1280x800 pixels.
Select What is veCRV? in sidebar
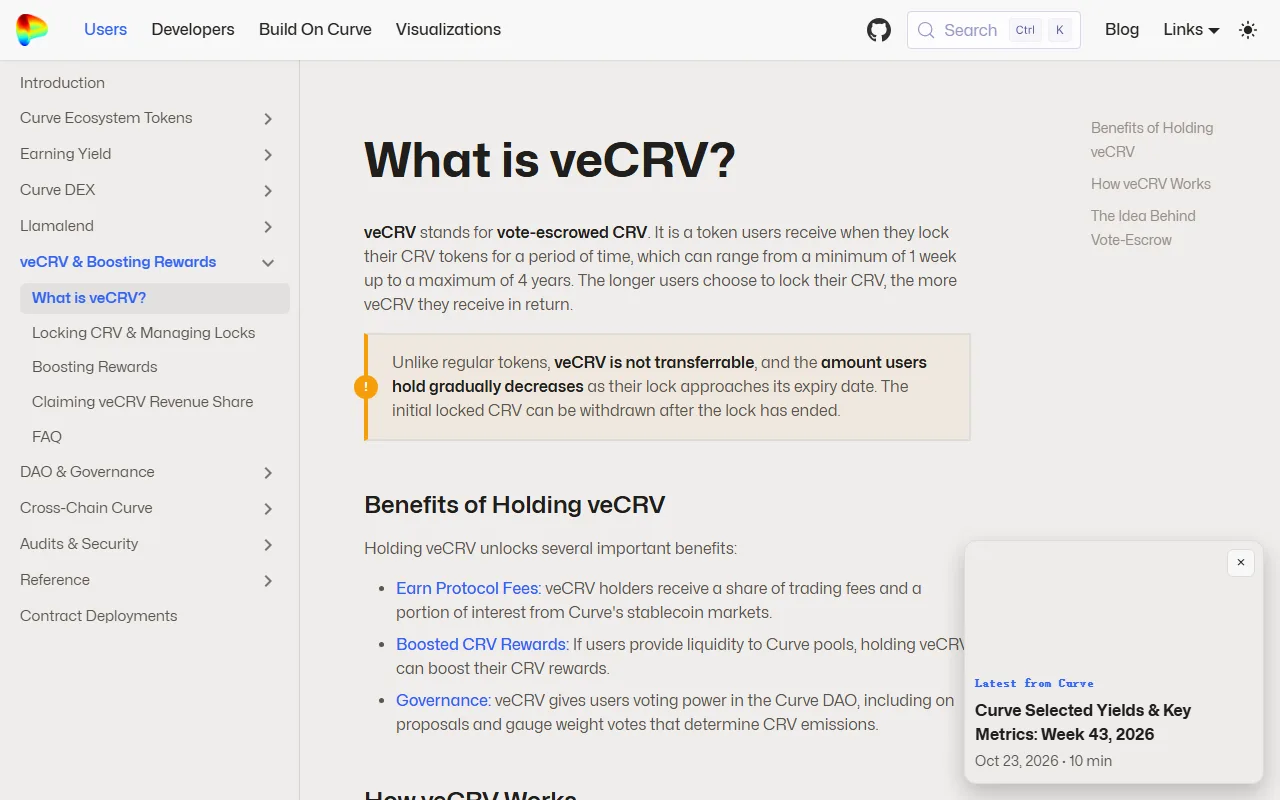click(x=155, y=298)
